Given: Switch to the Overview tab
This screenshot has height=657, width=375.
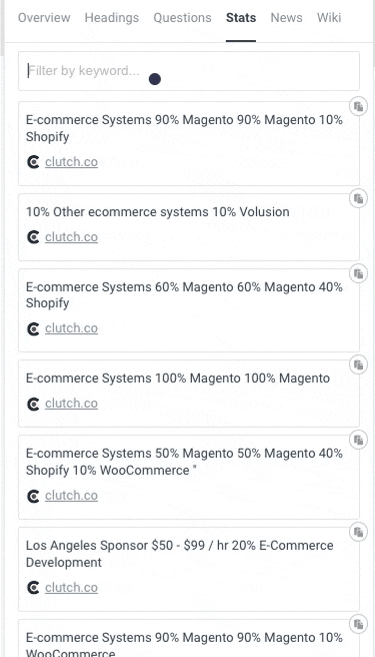Looking at the screenshot, I should [x=44, y=18].
